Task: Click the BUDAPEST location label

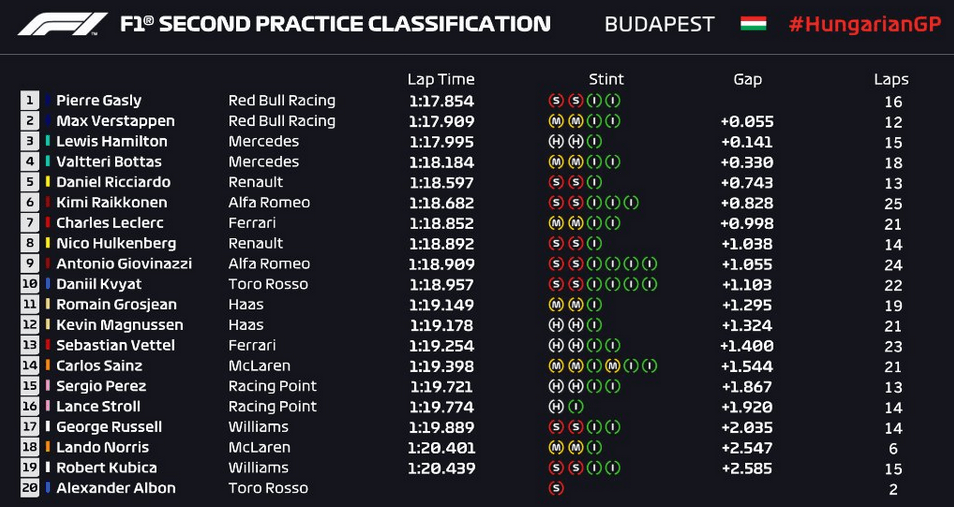Action: coord(660,24)
